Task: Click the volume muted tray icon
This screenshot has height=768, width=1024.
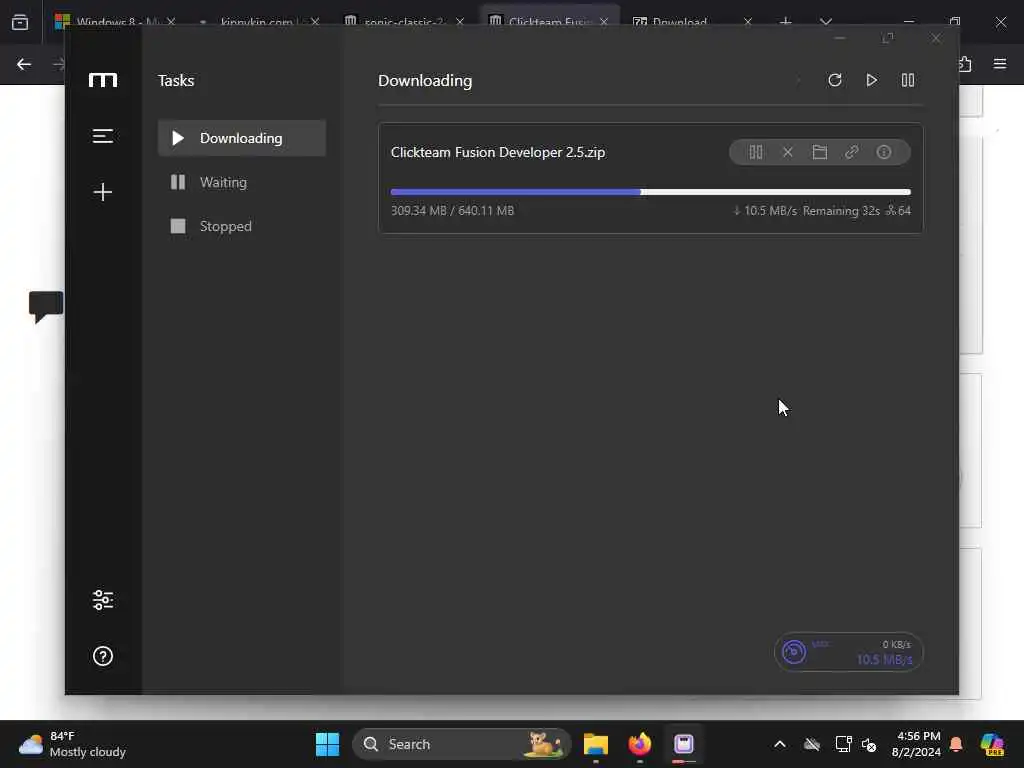Action: click(869, 744)
